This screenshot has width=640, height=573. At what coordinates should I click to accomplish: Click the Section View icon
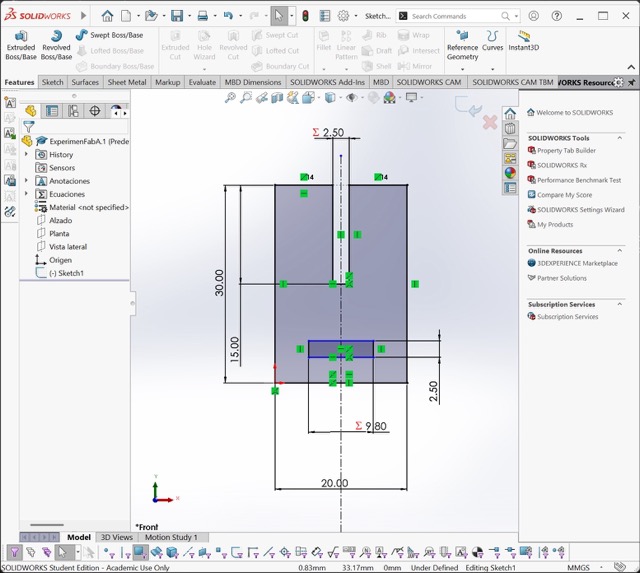(x=277, y=98)
